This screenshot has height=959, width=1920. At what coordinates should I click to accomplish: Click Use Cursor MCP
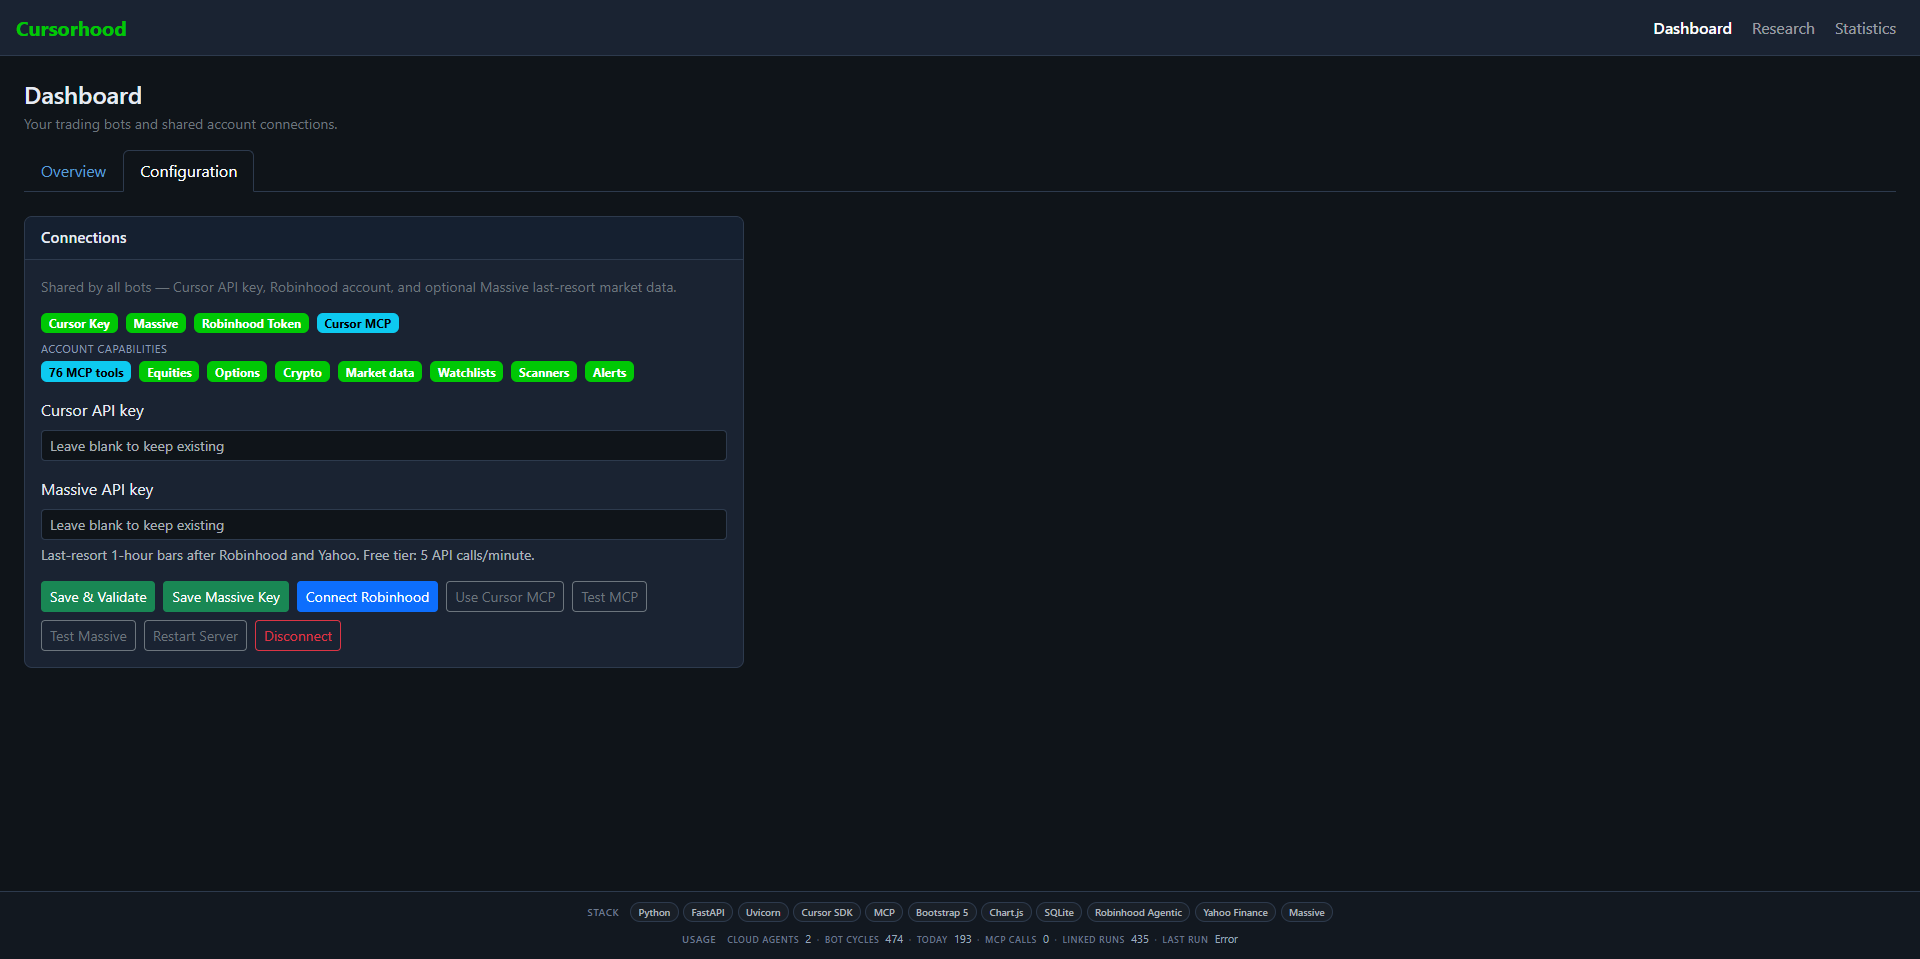click(505, 597)
